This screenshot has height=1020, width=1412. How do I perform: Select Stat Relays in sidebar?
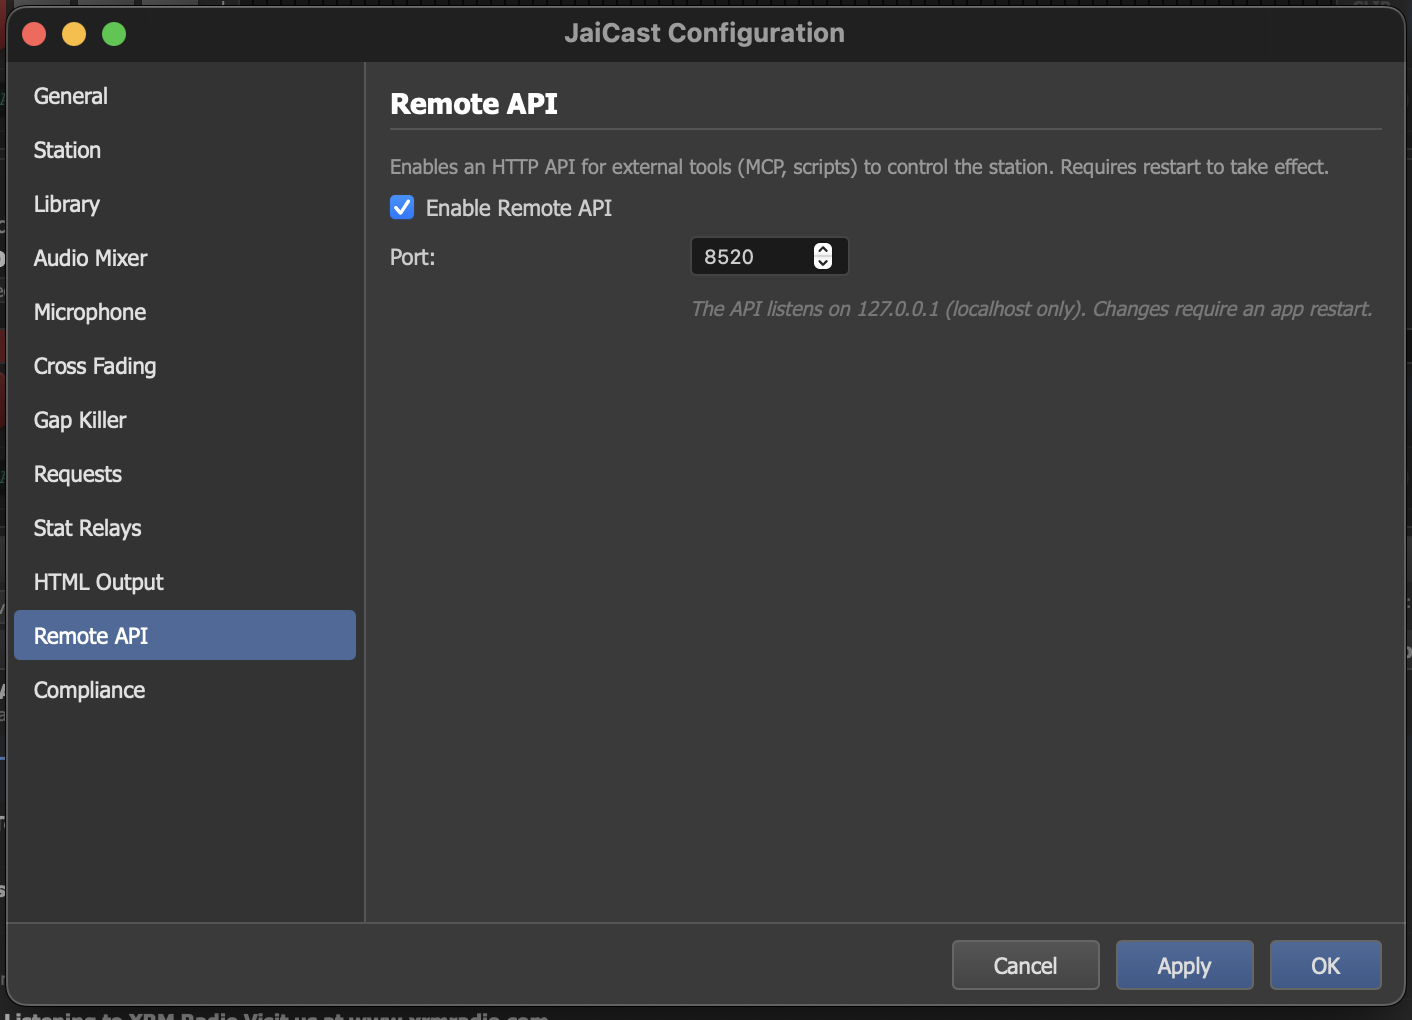(x=185, y=528)
